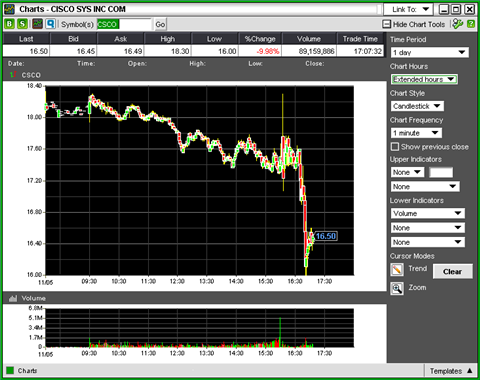Click the green S sell icon
Screen dimensions: 480x380
point(22,24)
